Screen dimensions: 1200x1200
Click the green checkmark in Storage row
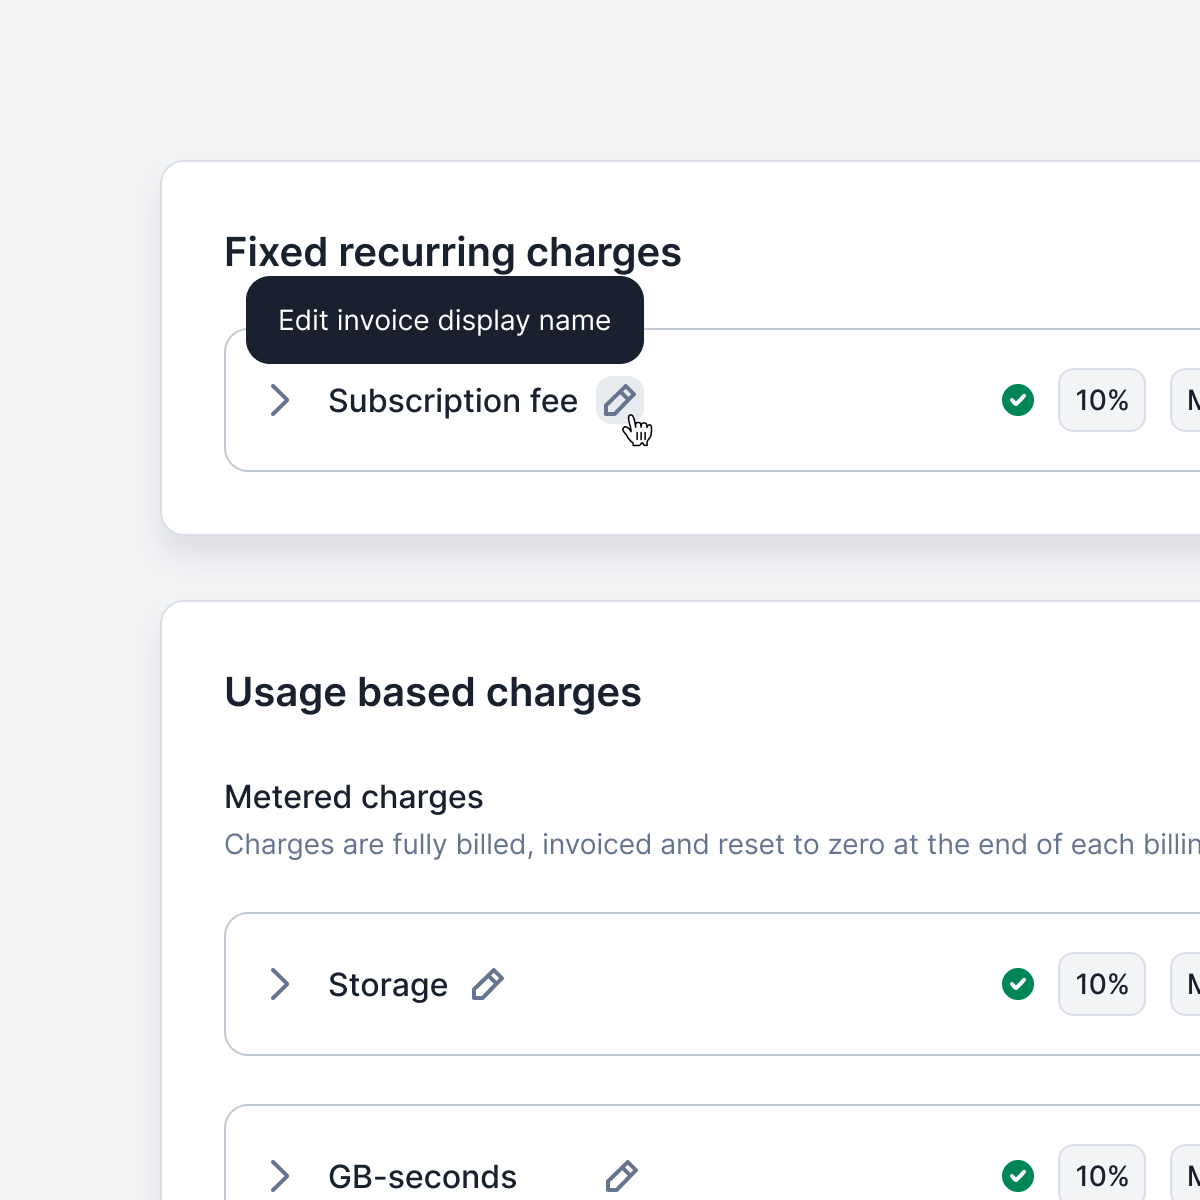(x=1018, y=984)
